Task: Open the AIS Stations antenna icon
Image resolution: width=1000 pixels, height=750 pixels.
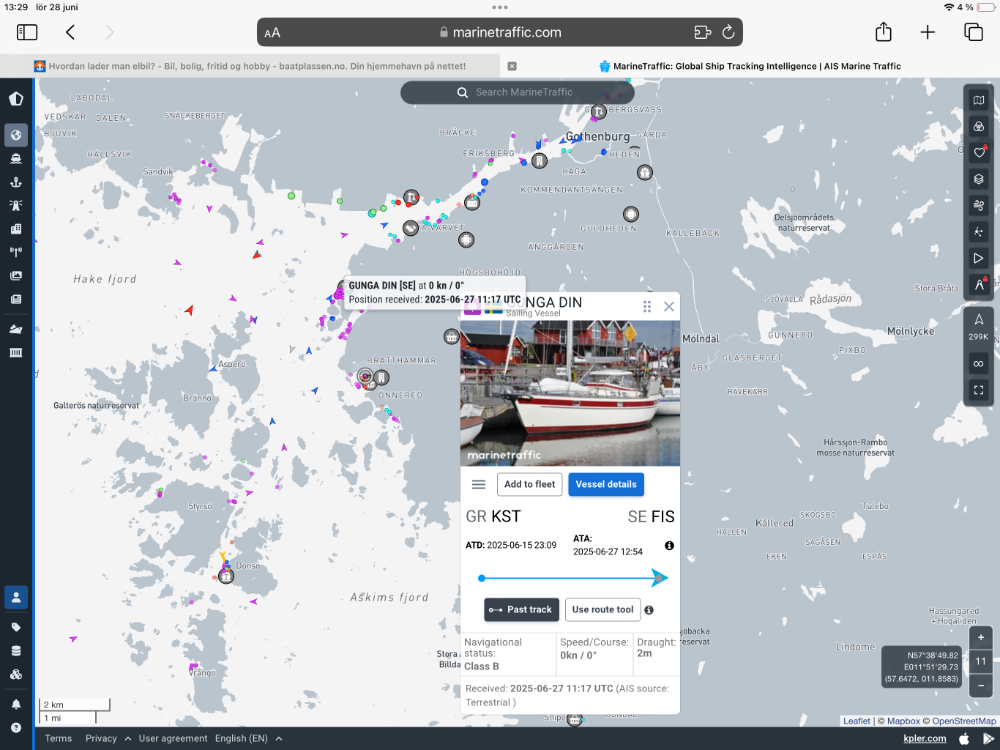Action: pos(16,252)
